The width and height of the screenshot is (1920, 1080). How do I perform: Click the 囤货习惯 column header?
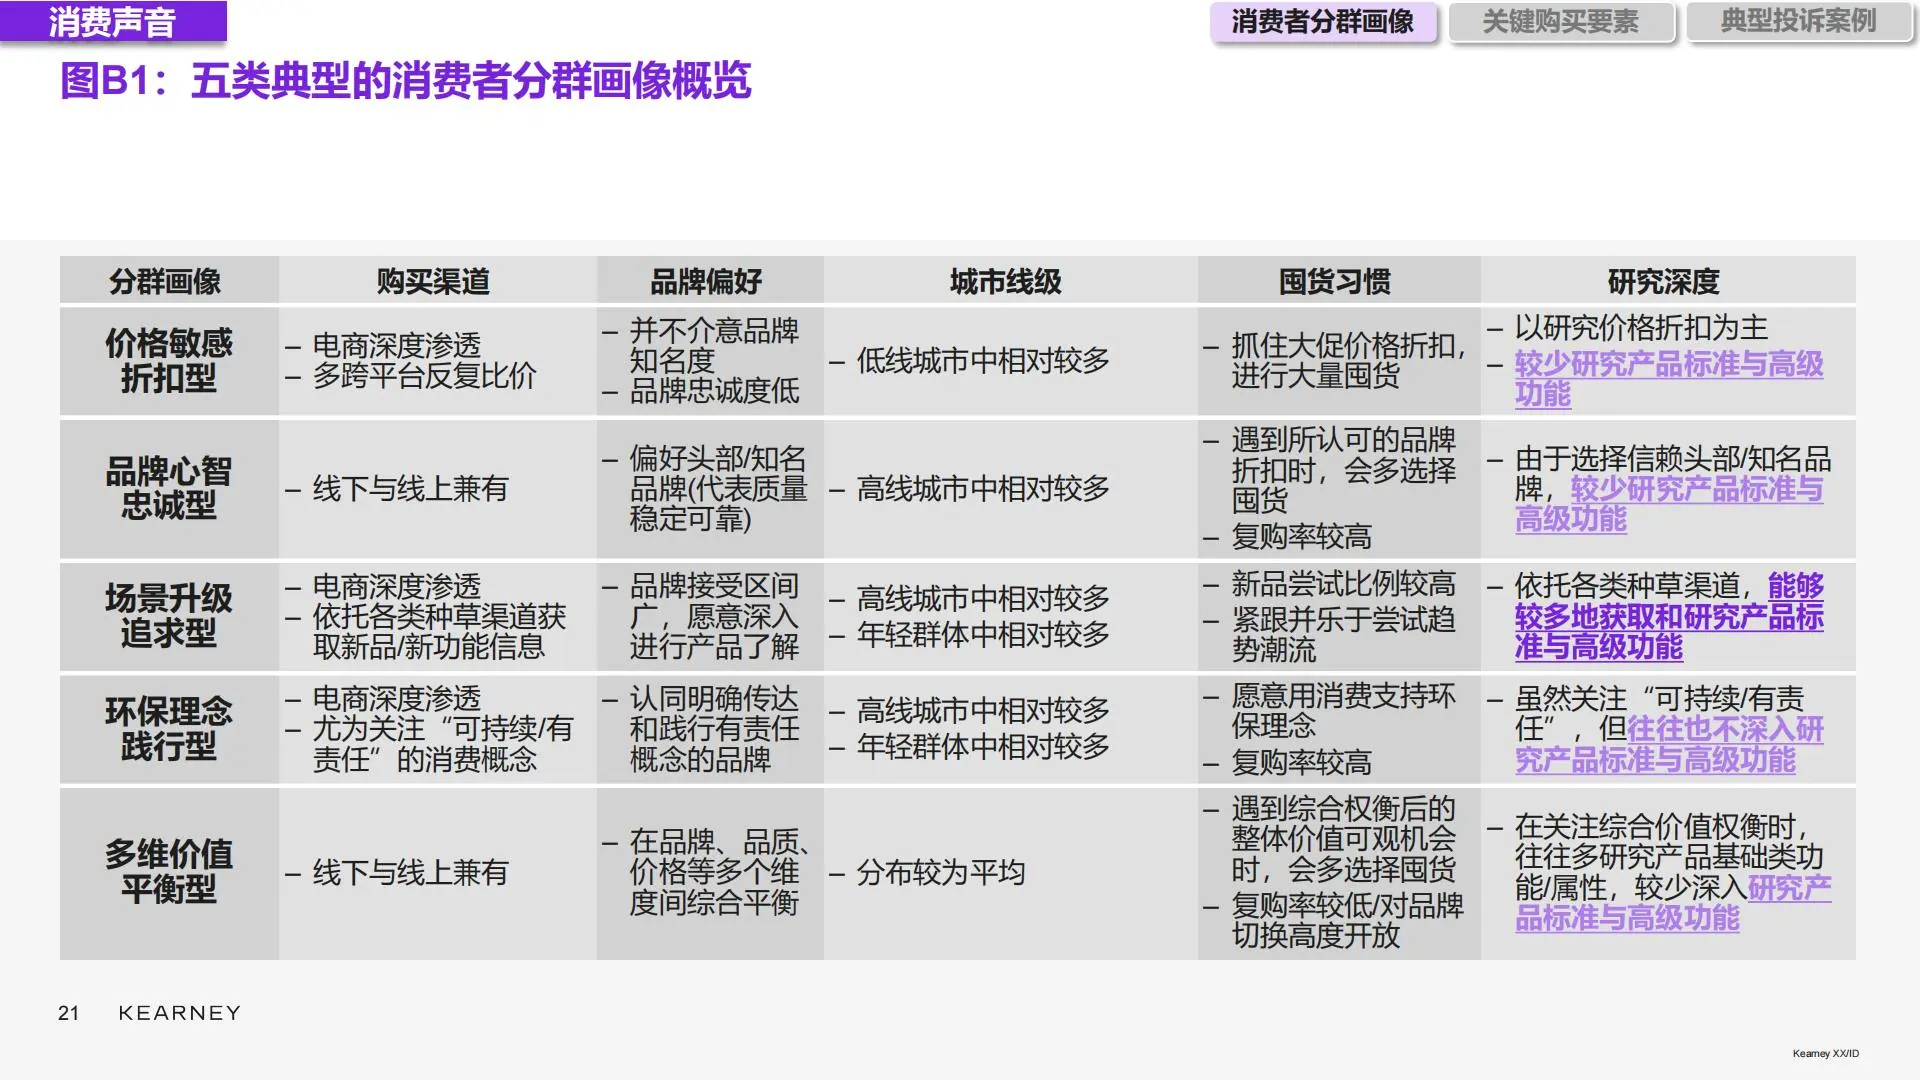(x=1335, y=282)
